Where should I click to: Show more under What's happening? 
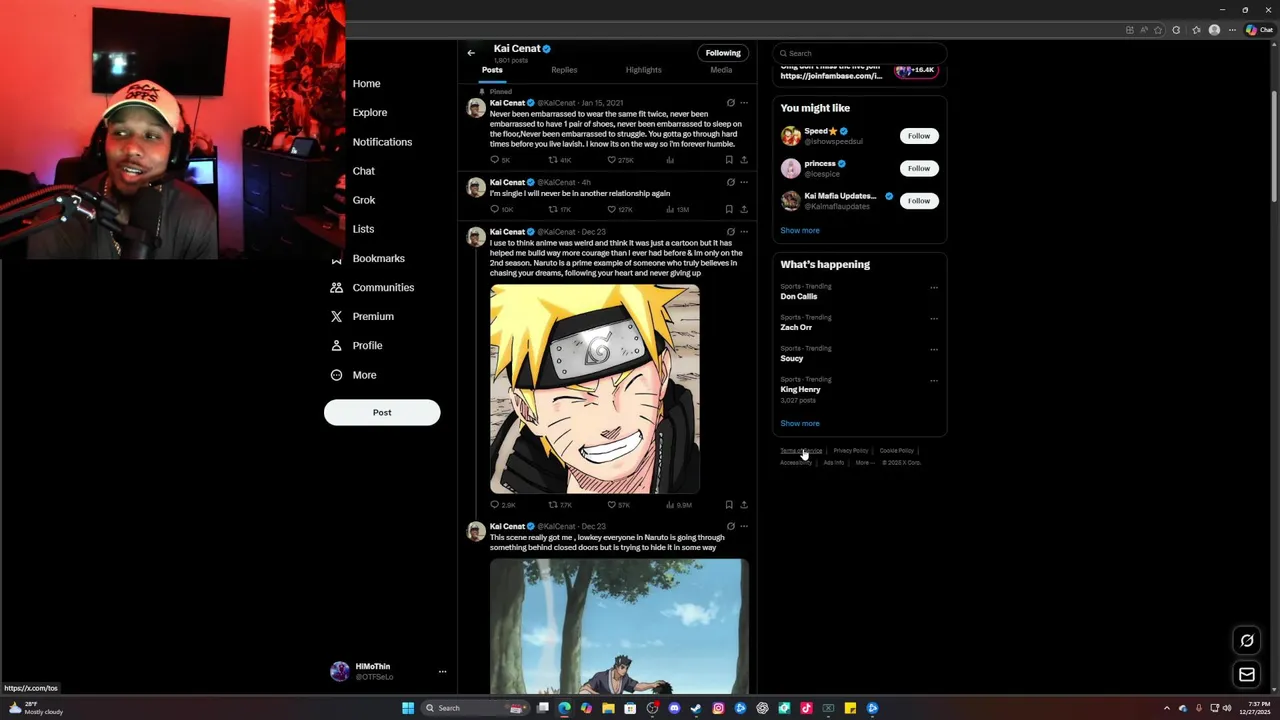800,423
